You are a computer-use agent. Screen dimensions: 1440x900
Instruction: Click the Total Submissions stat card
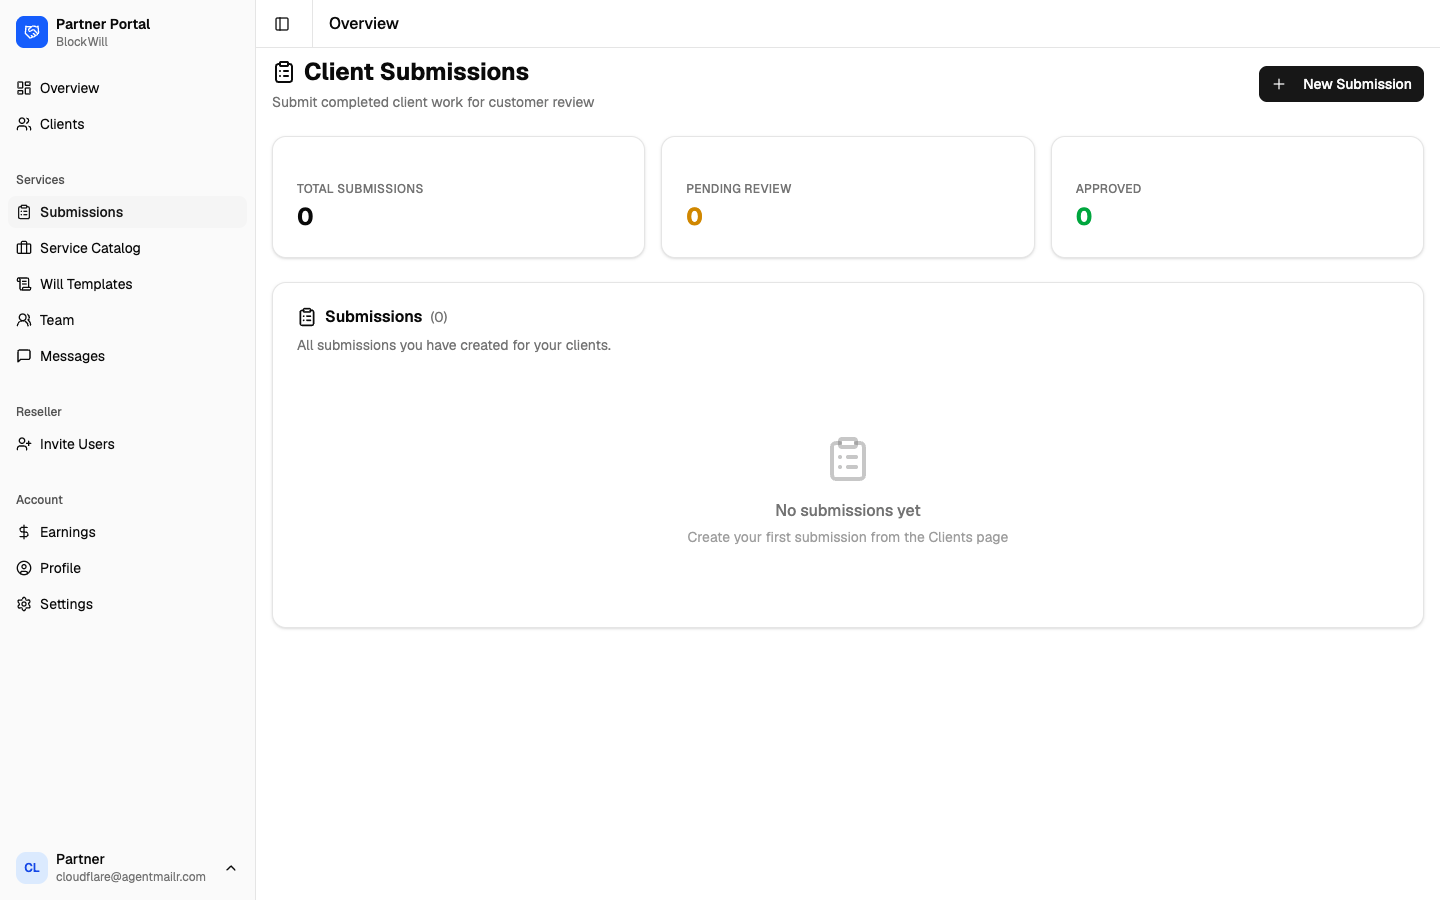click(458, 197)
